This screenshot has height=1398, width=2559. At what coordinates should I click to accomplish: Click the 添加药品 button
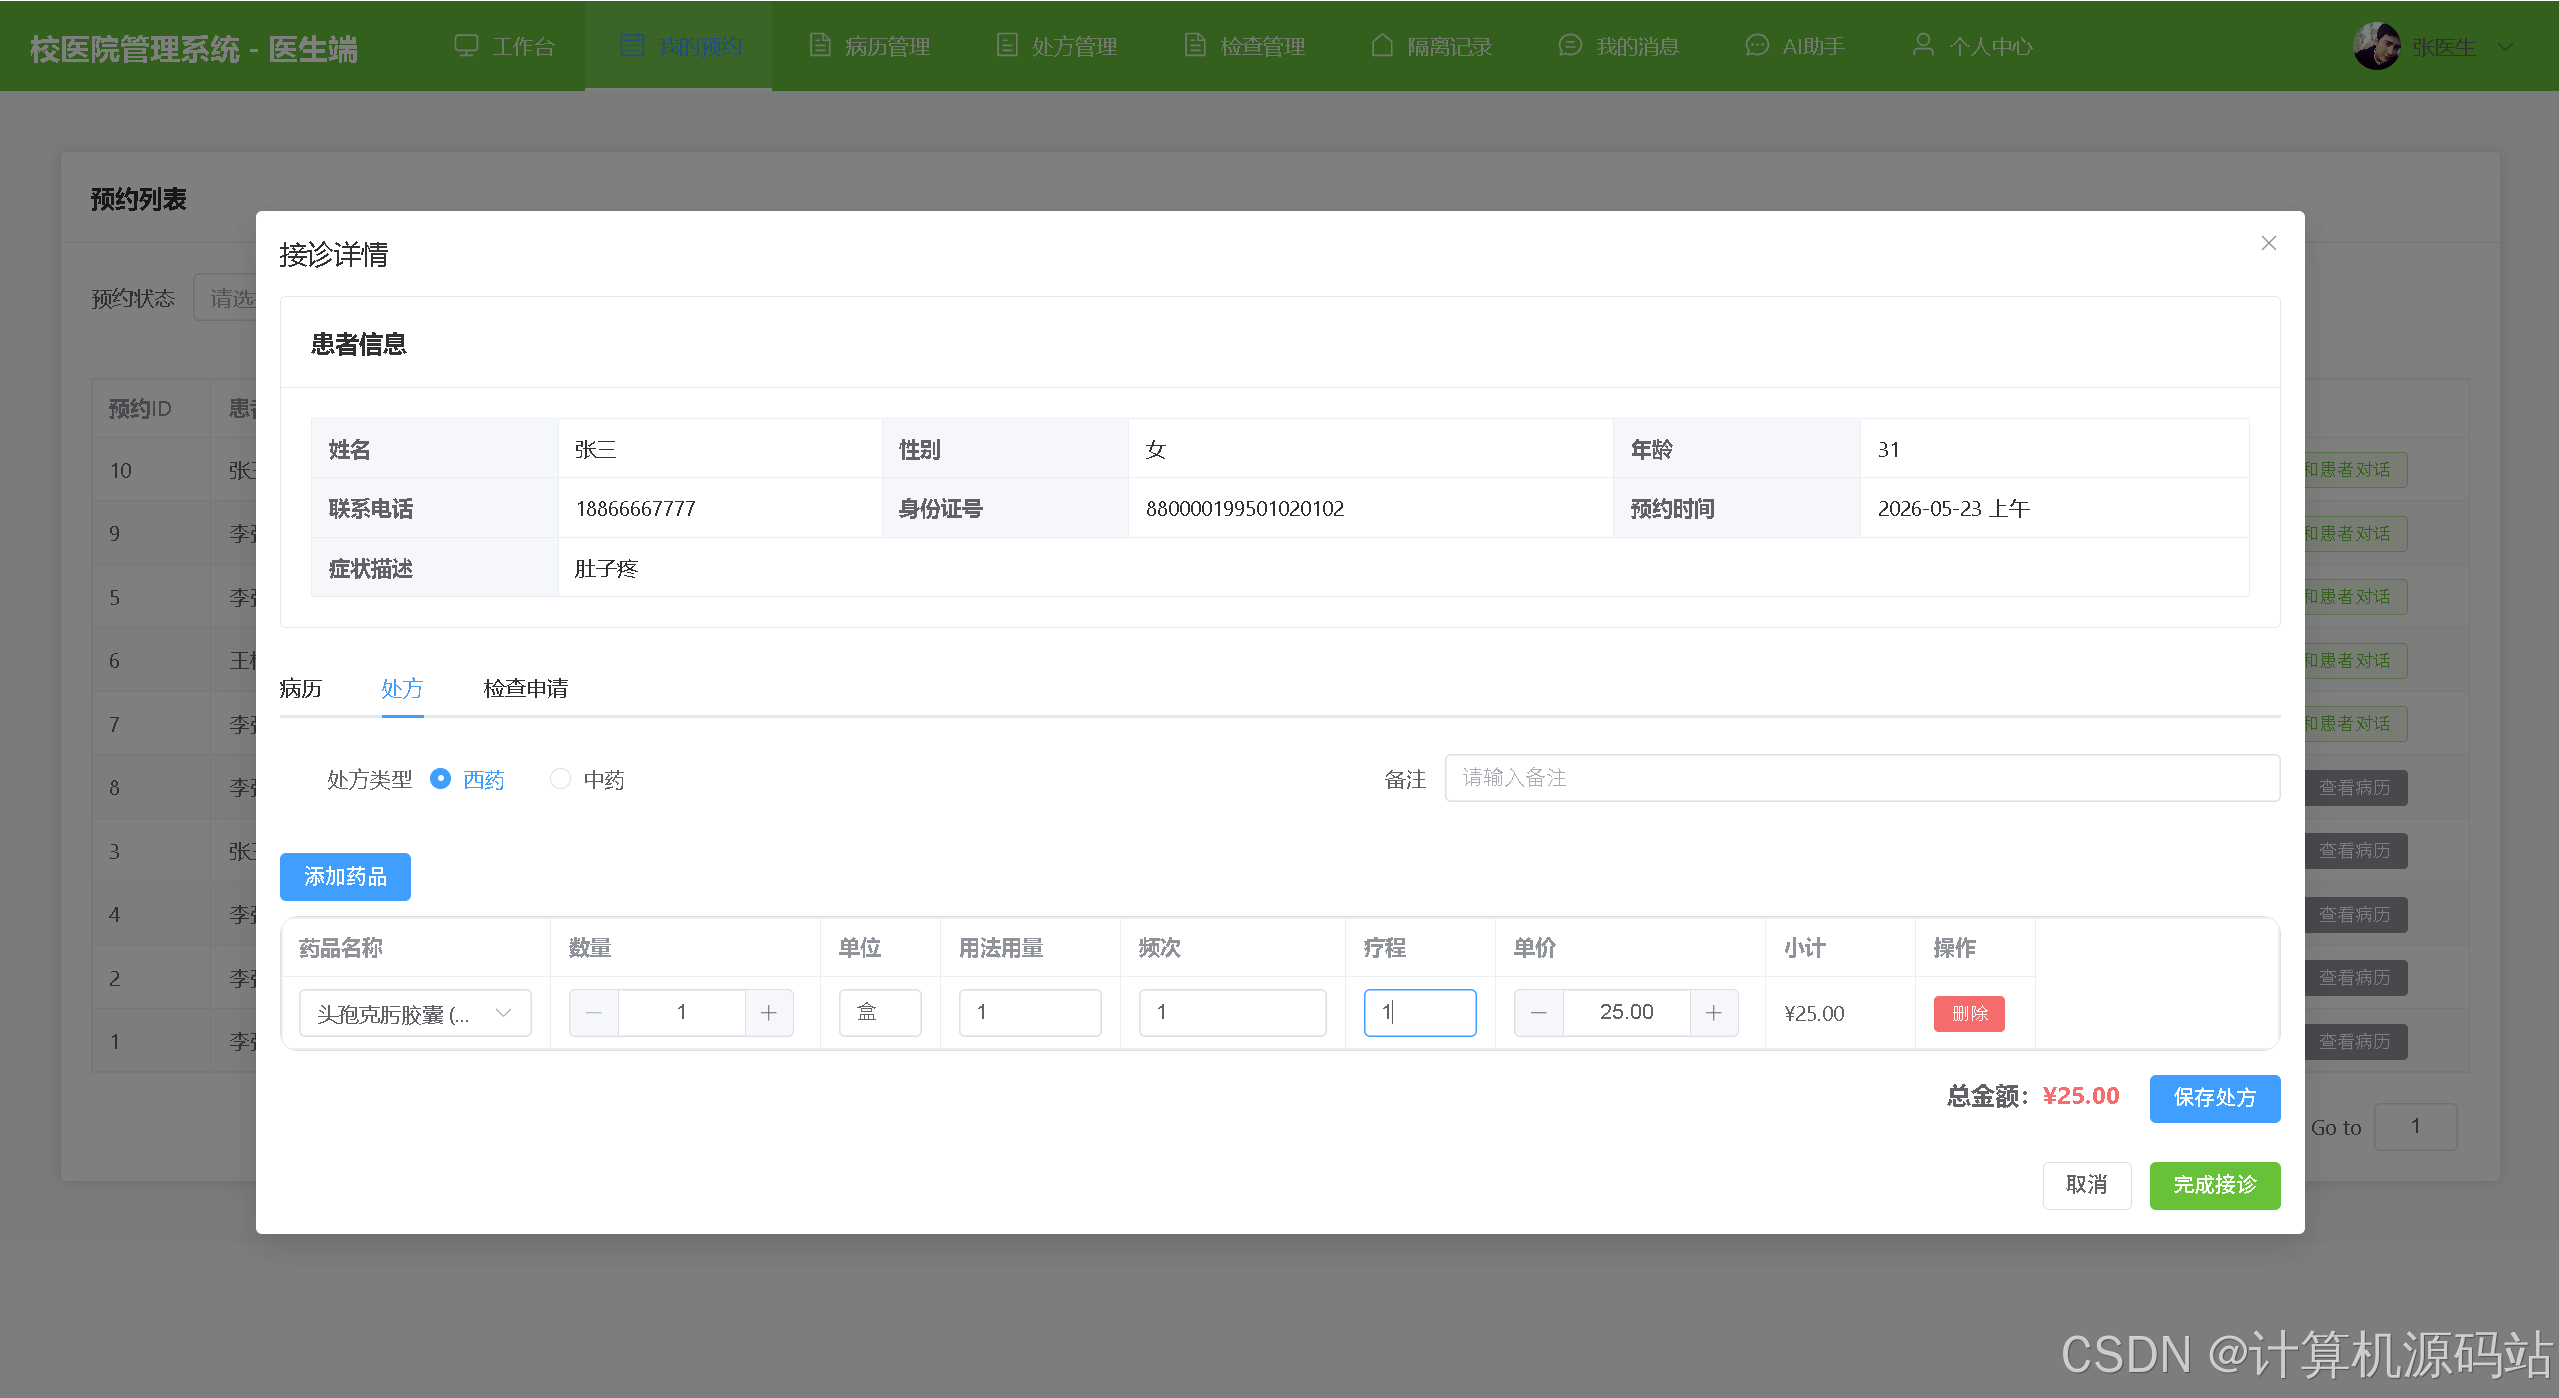[x=345, y=877]
